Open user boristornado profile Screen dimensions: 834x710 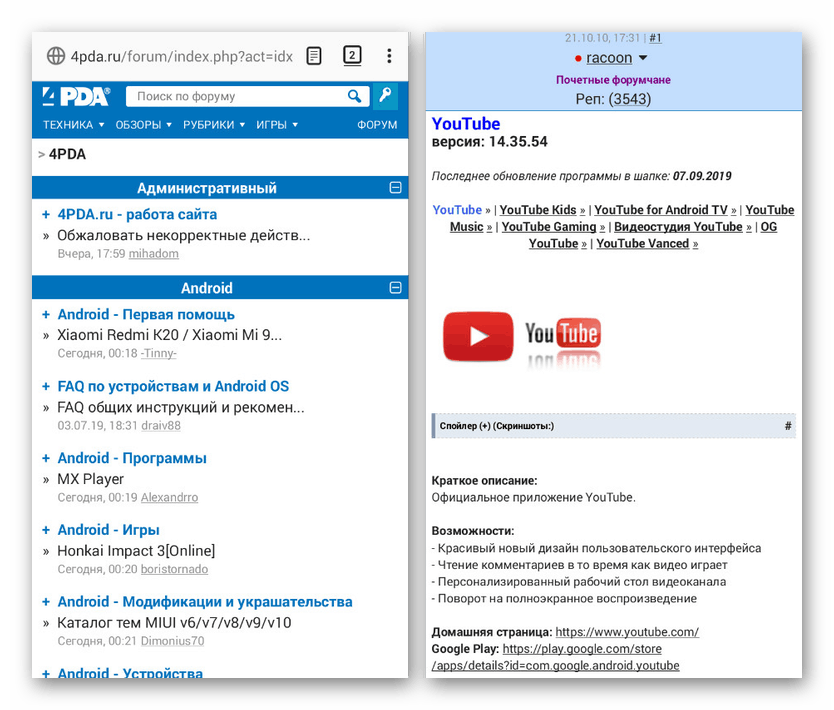[174, 569]
